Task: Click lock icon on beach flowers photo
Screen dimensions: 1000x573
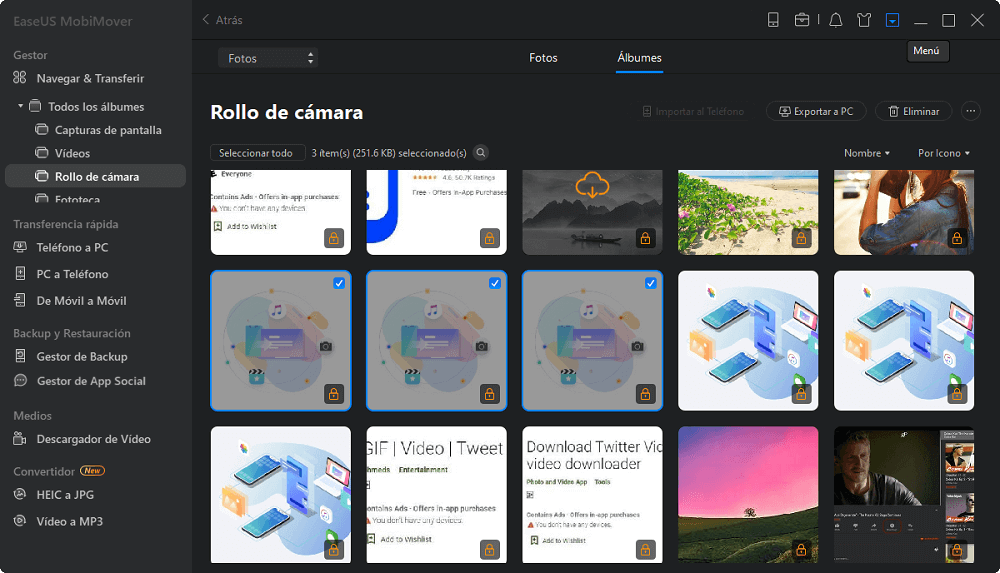Action: (801, 239)
